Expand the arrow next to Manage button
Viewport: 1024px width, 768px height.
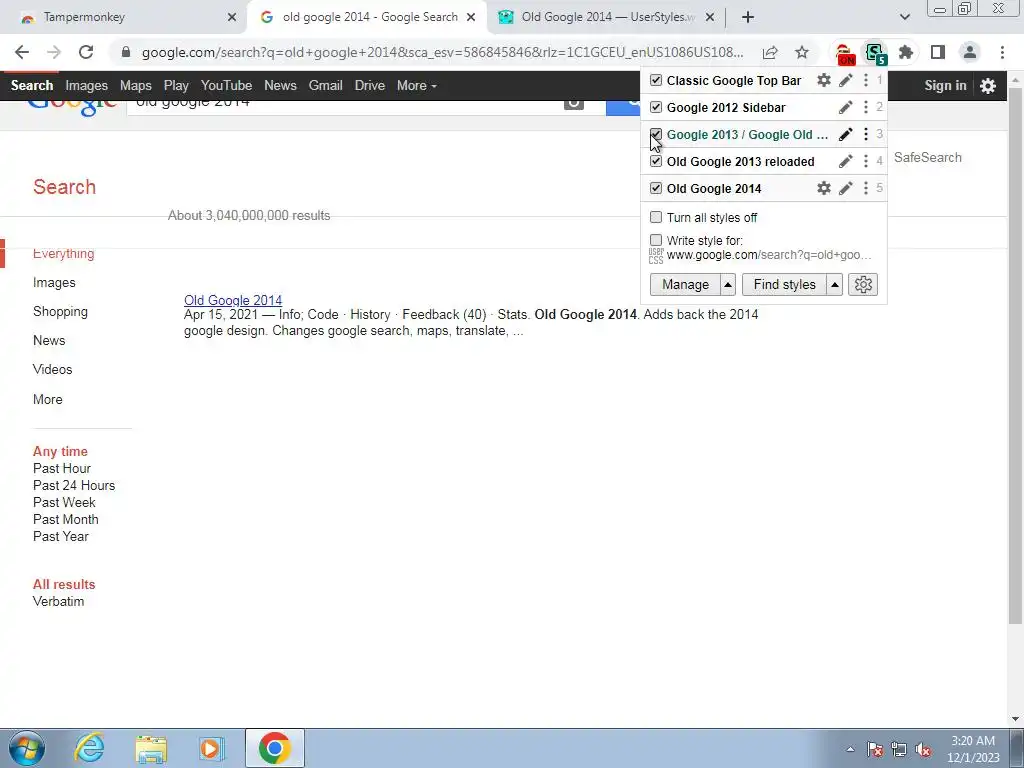click(728, 284)
